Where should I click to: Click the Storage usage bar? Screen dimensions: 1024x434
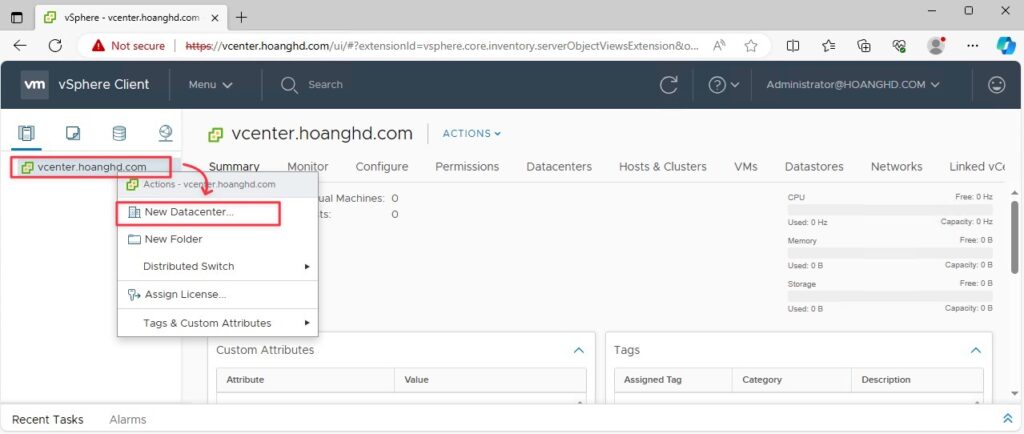[890, 296]
